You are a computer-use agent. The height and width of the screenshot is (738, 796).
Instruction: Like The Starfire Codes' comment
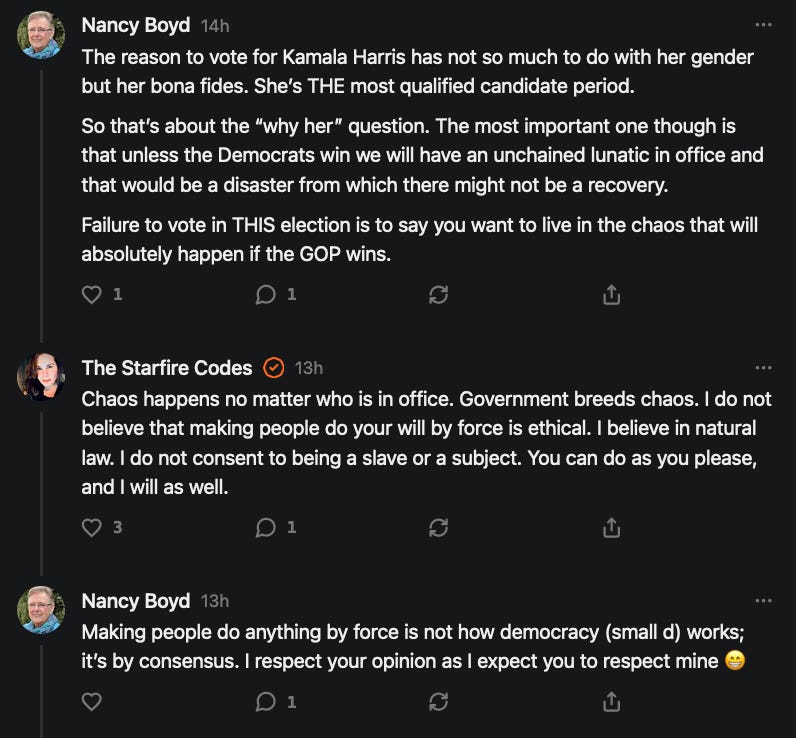(x=92, y=527)
